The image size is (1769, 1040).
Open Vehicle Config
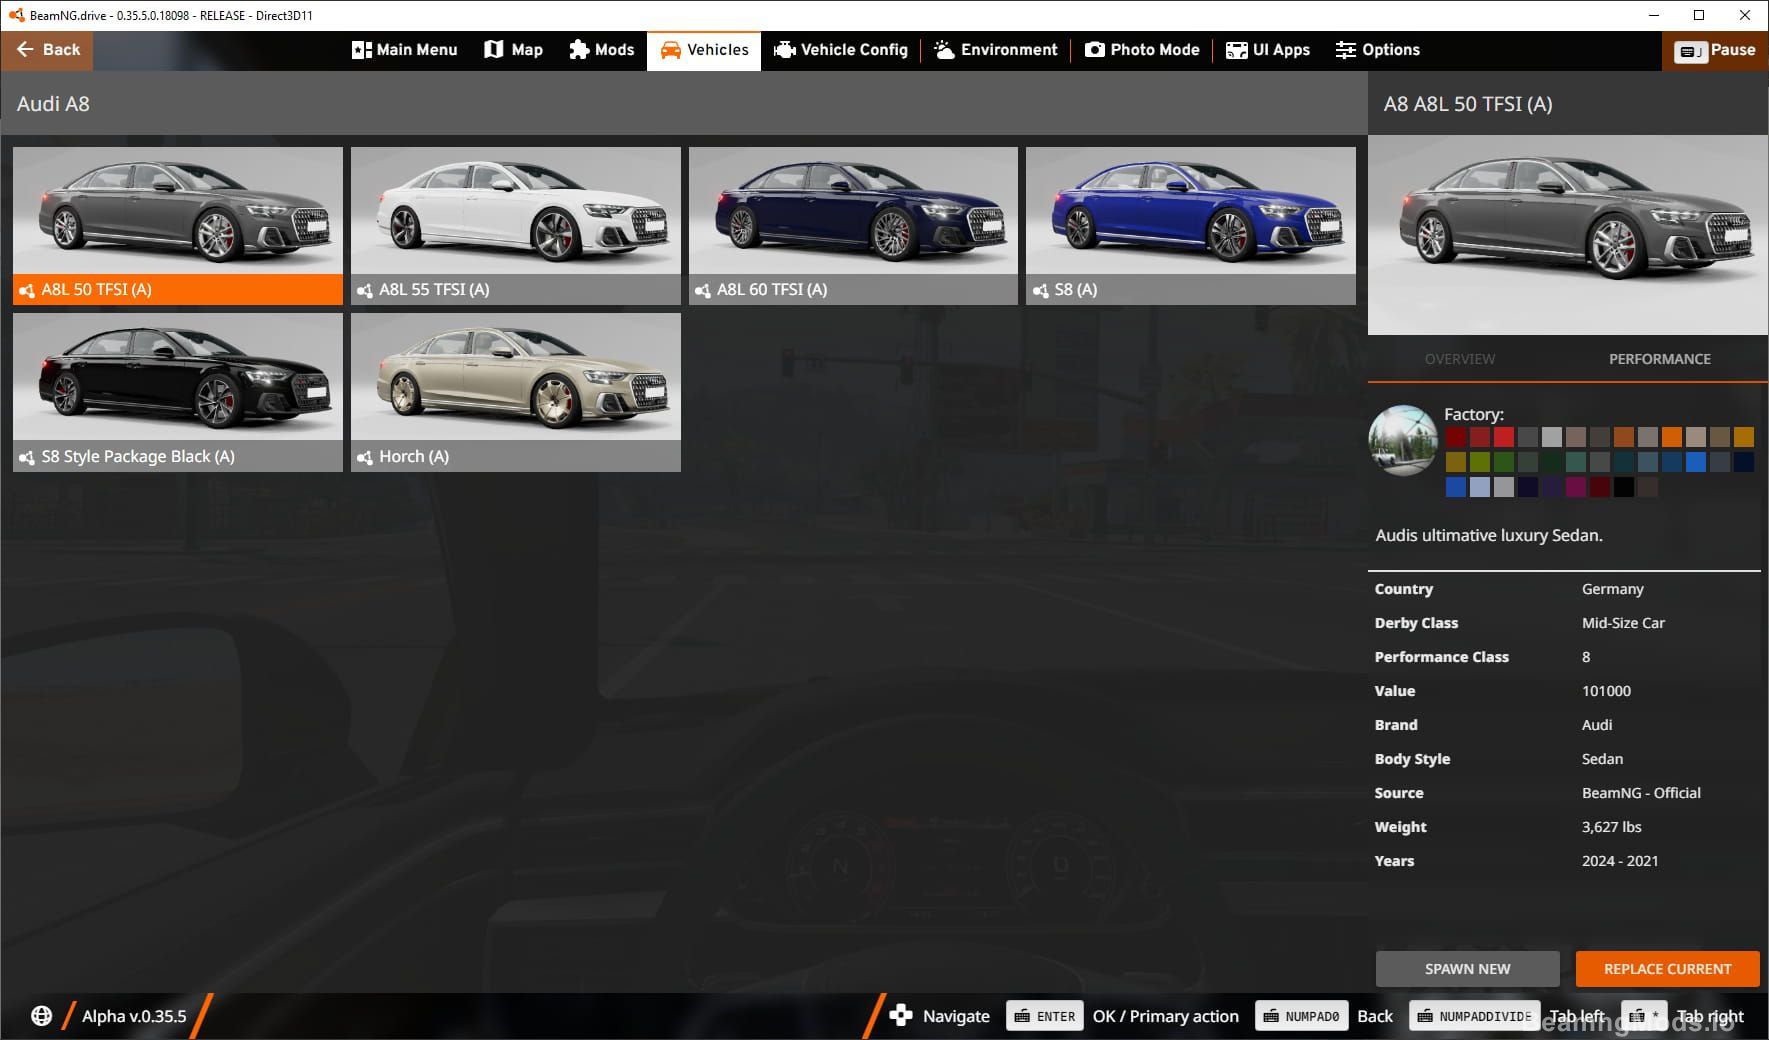[x=840, y=50]
